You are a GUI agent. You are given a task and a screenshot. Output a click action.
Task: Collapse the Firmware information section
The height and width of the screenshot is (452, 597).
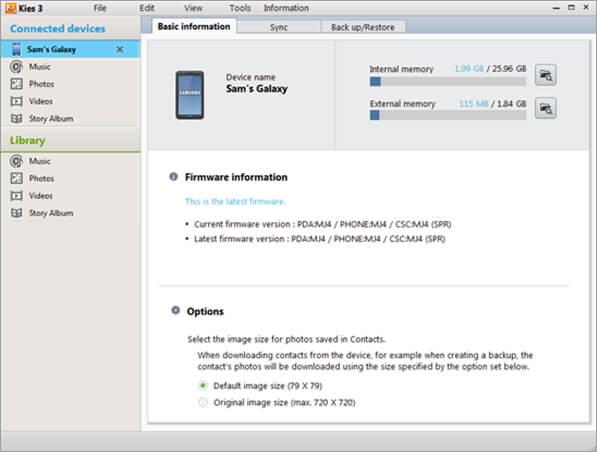(x=174, y=177)
